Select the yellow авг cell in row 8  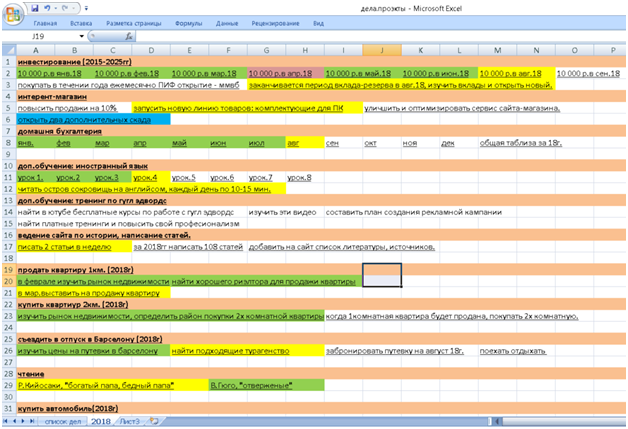tap(305, 143)
